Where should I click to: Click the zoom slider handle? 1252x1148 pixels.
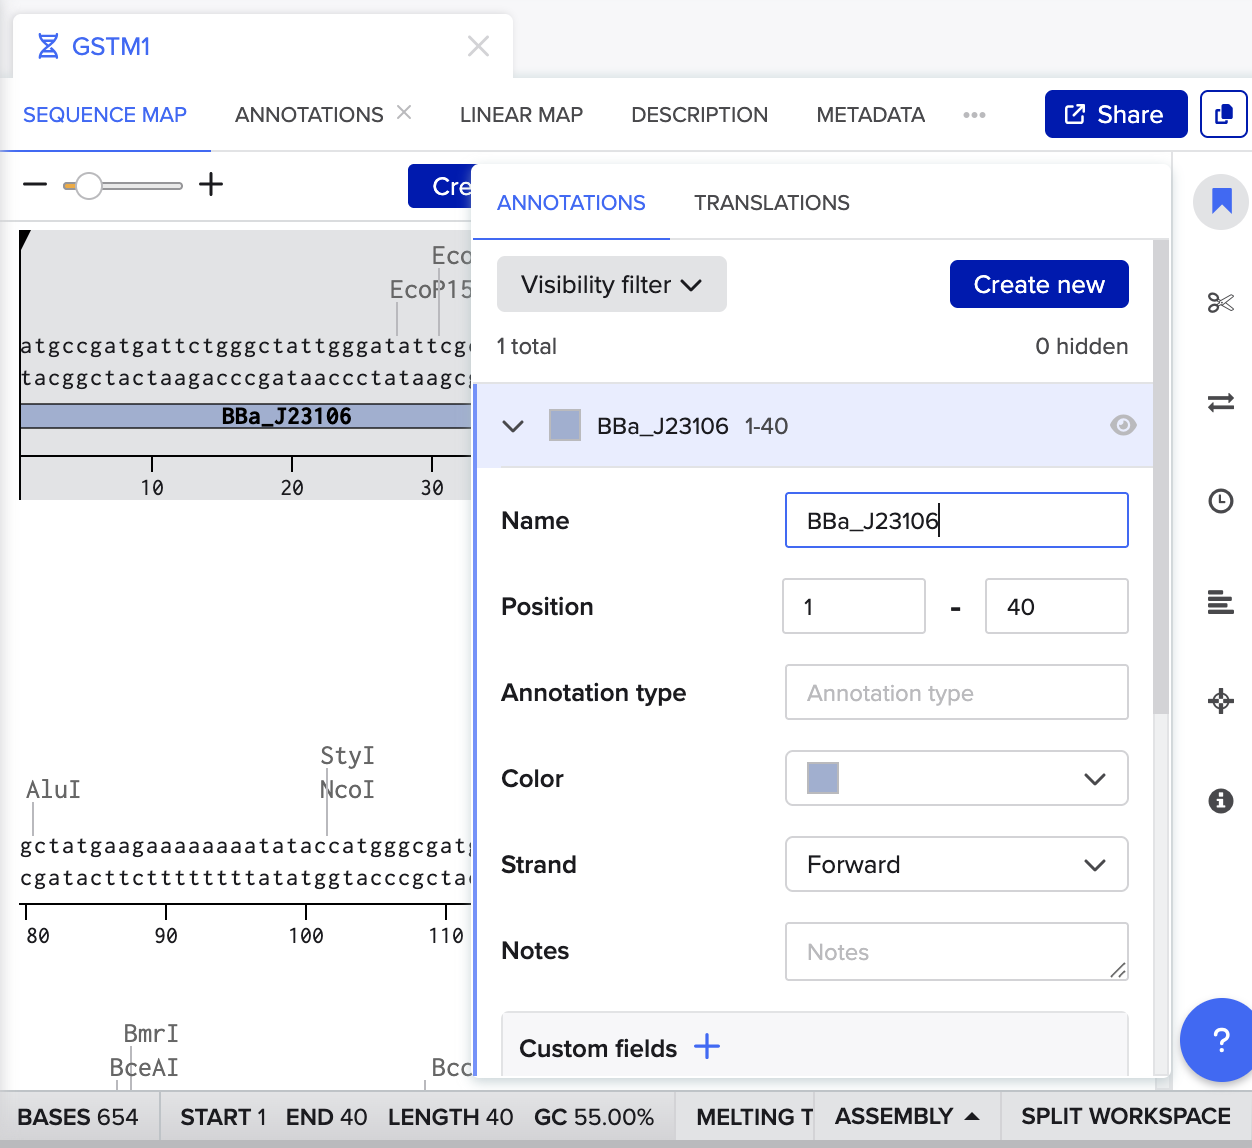pos(89,186)
